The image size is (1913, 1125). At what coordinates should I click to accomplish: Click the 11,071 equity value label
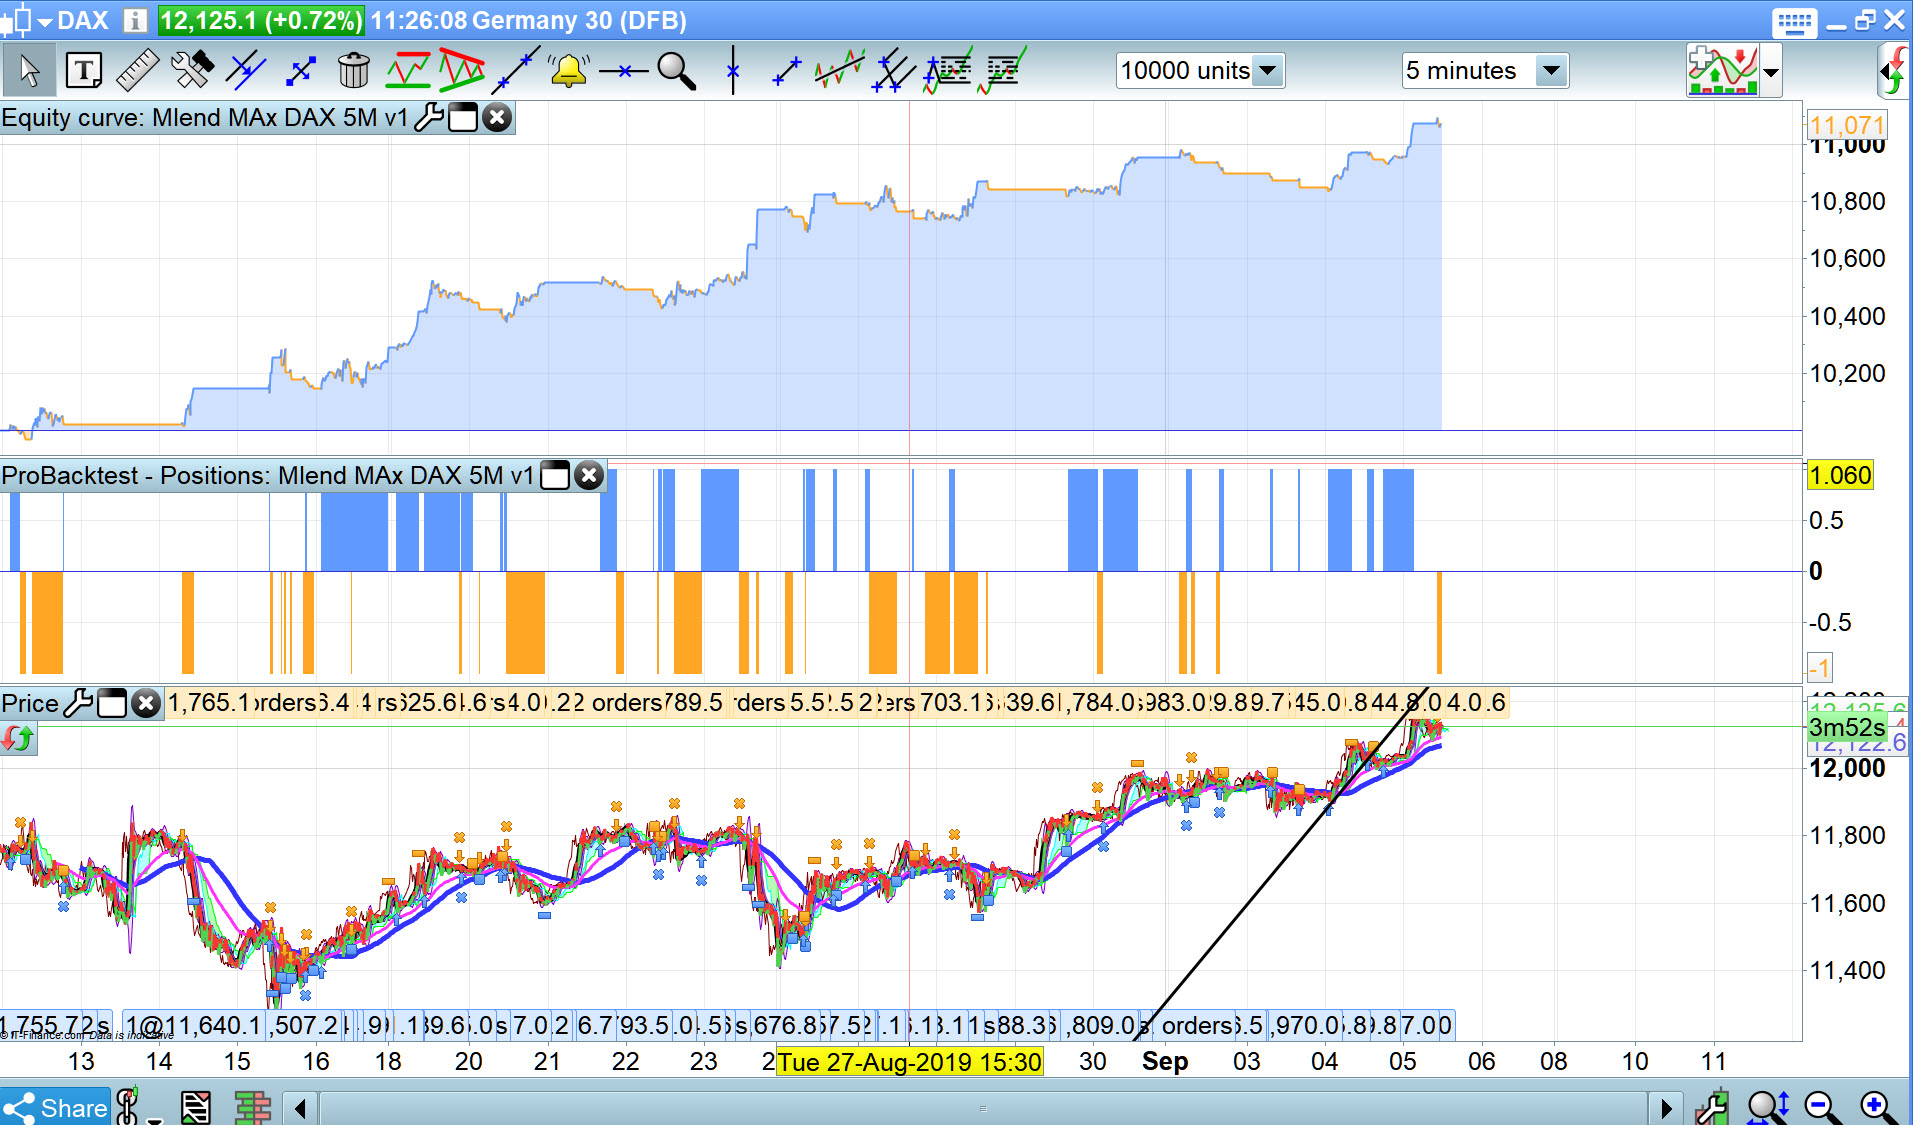click(x=1847, y=125)
